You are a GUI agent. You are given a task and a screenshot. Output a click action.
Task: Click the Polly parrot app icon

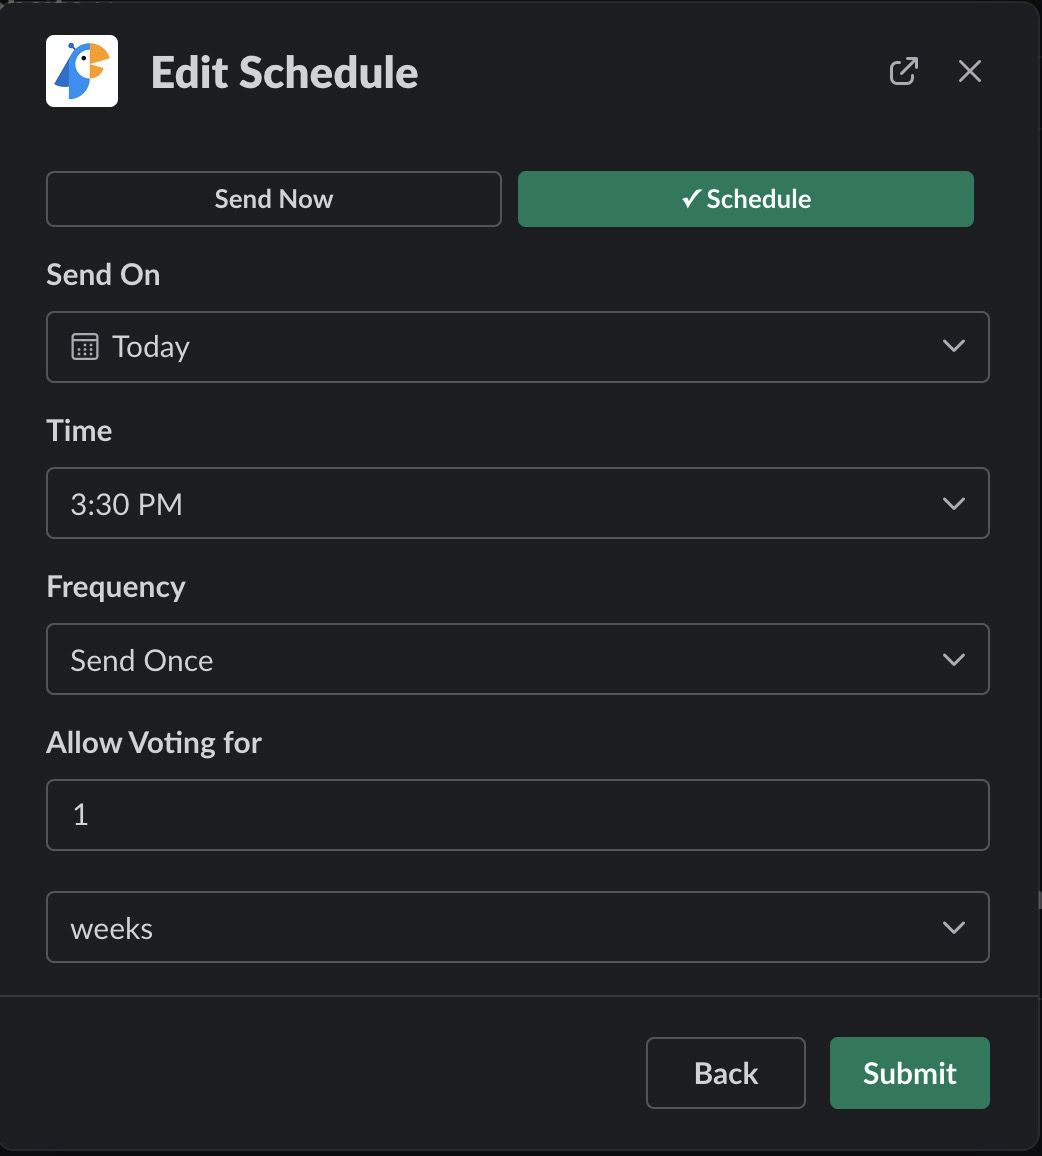click(82, 71)
